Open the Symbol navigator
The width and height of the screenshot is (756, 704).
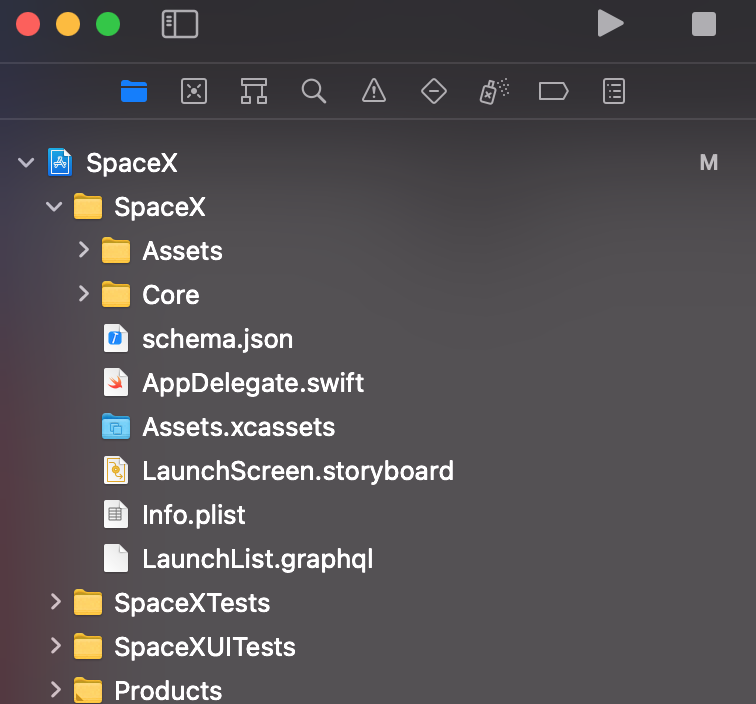[253, 92]
